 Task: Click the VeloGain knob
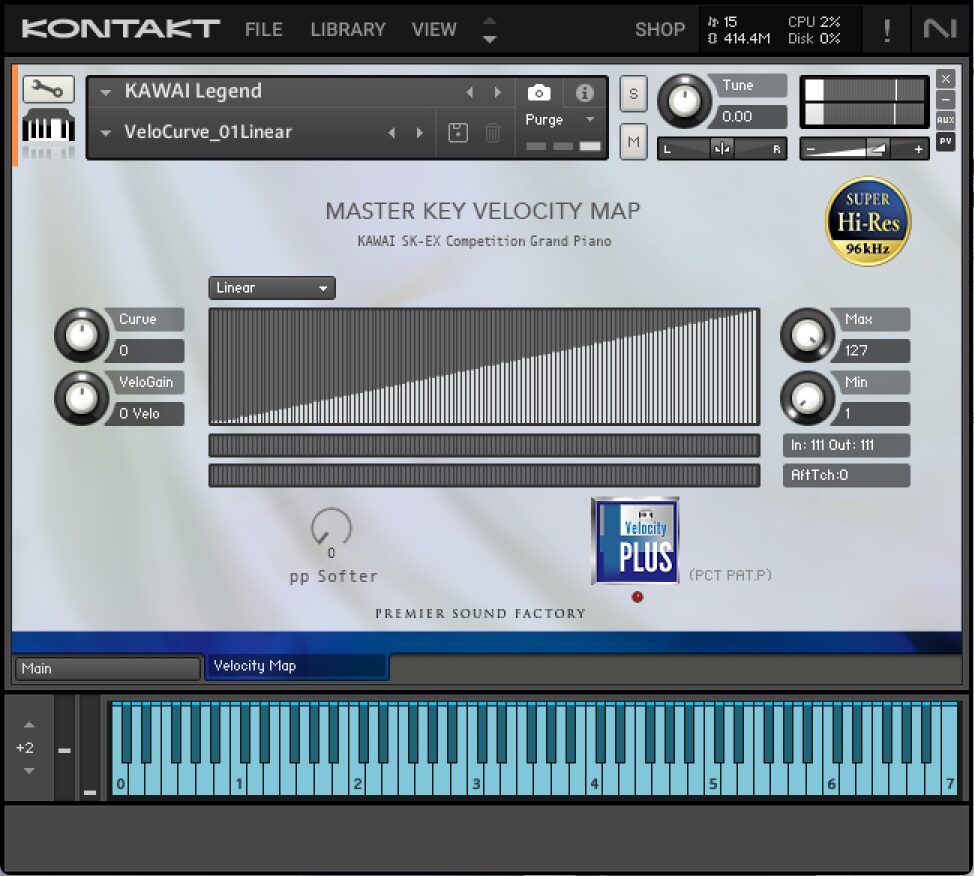(81, 398)
